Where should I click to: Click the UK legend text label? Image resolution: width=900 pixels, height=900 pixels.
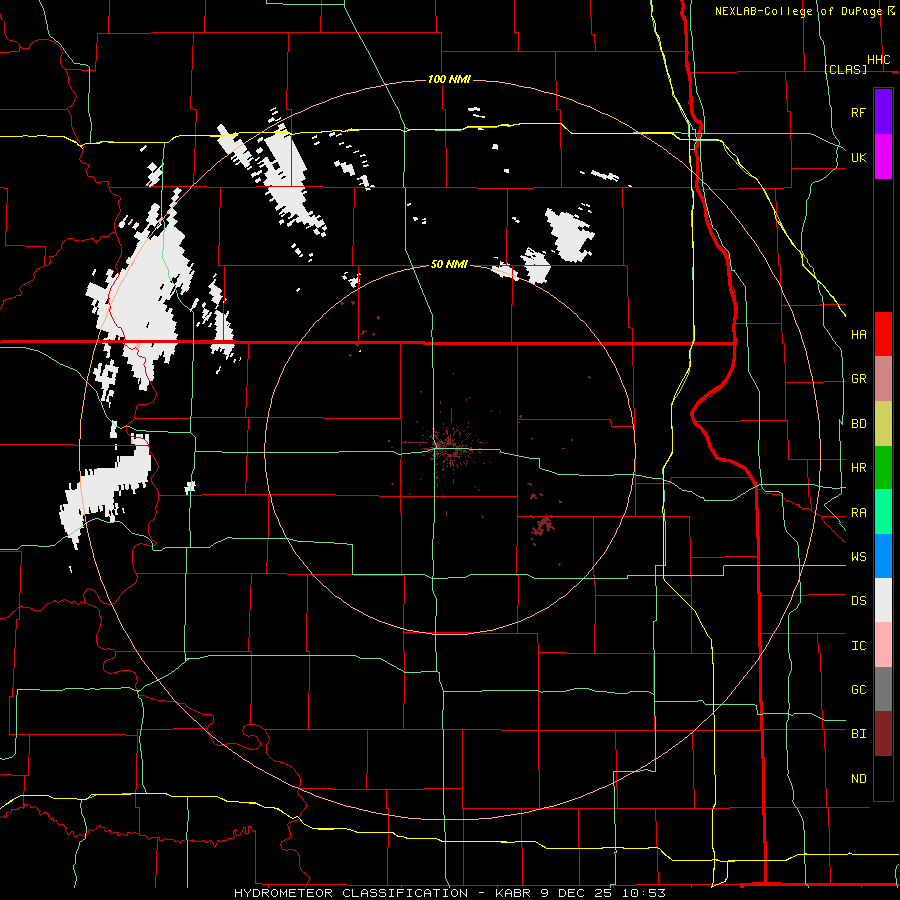point(858,157)
